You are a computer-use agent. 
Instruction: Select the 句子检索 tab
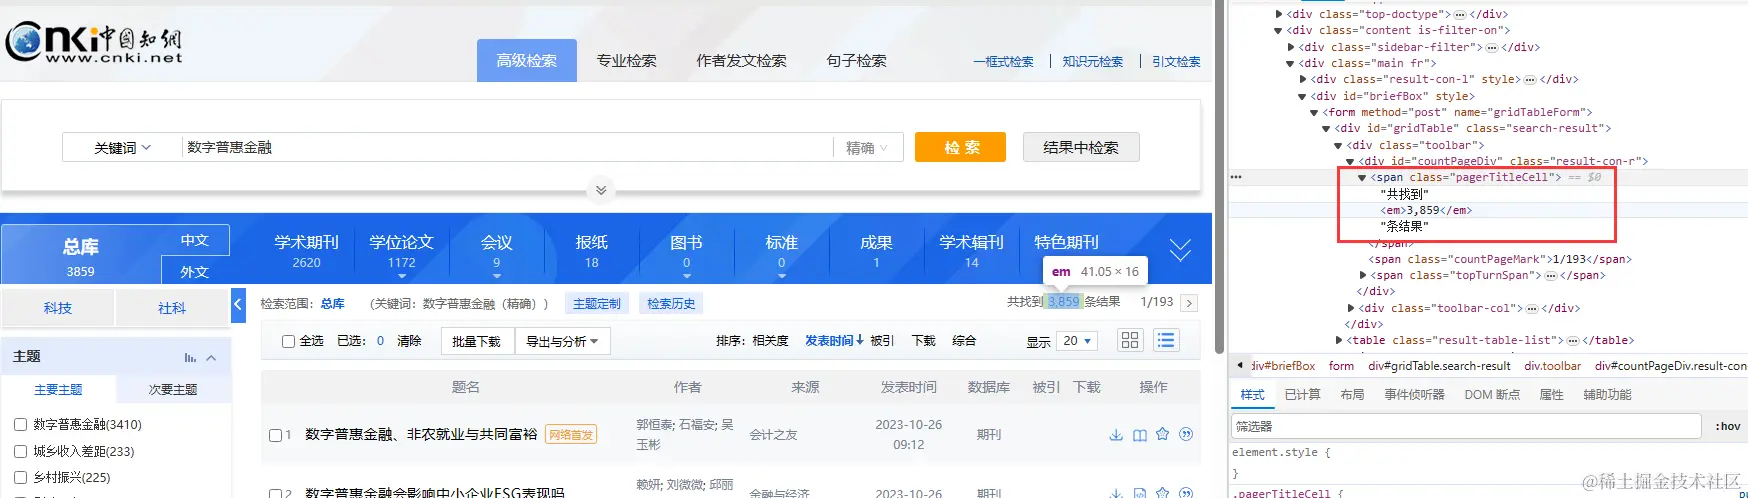(x=857, y=61)
